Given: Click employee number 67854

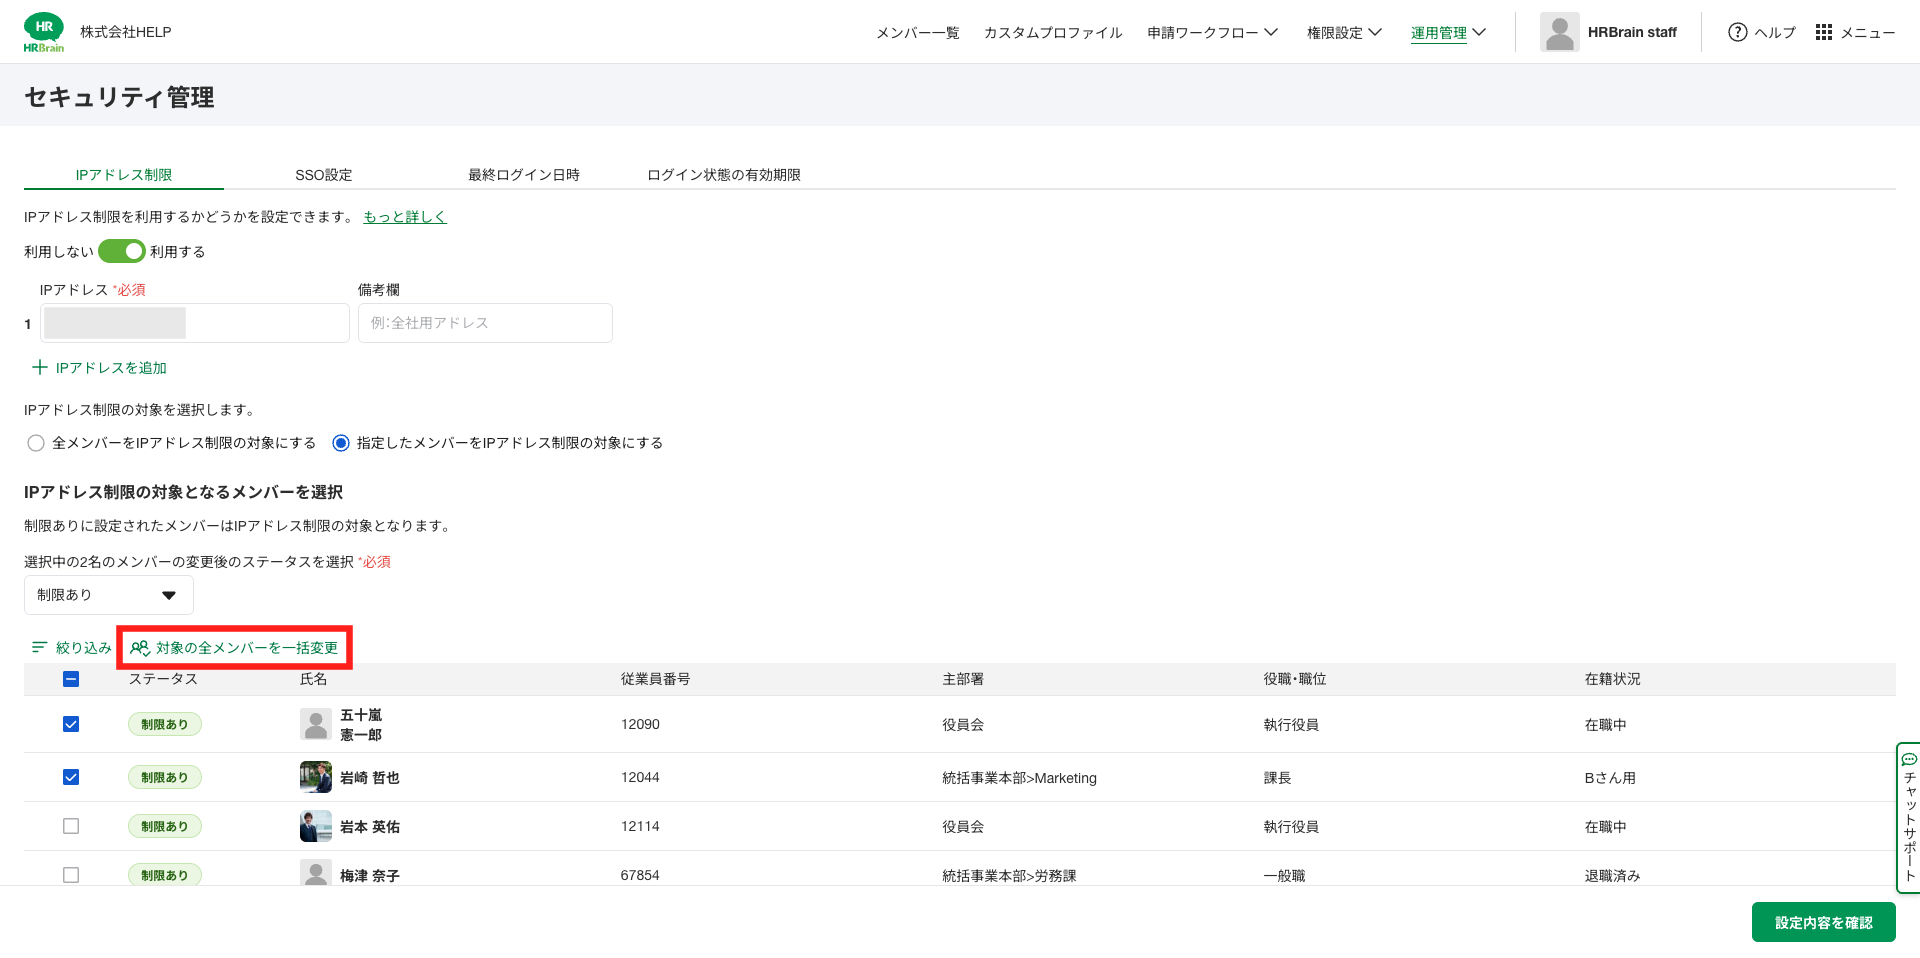Looking at the screenshot, I should pos(640,875).
